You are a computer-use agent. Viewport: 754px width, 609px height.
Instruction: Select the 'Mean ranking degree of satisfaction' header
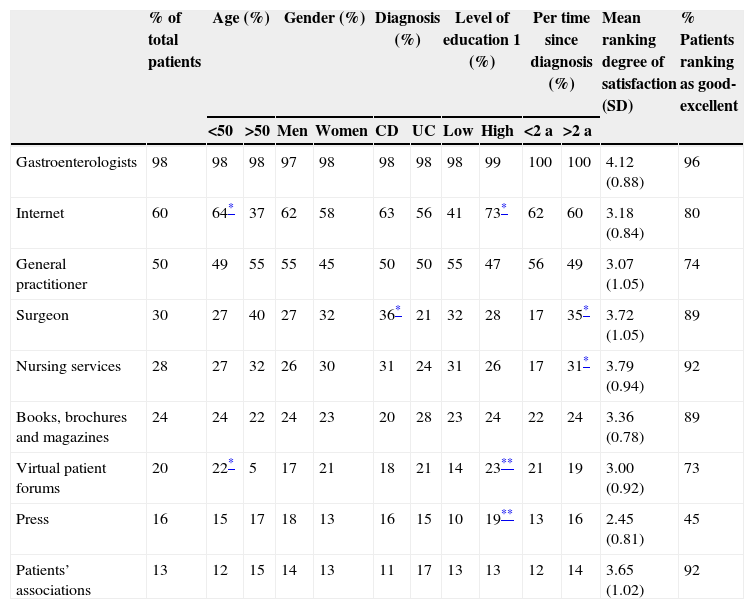pyautogui.click(x=638, y=61)
